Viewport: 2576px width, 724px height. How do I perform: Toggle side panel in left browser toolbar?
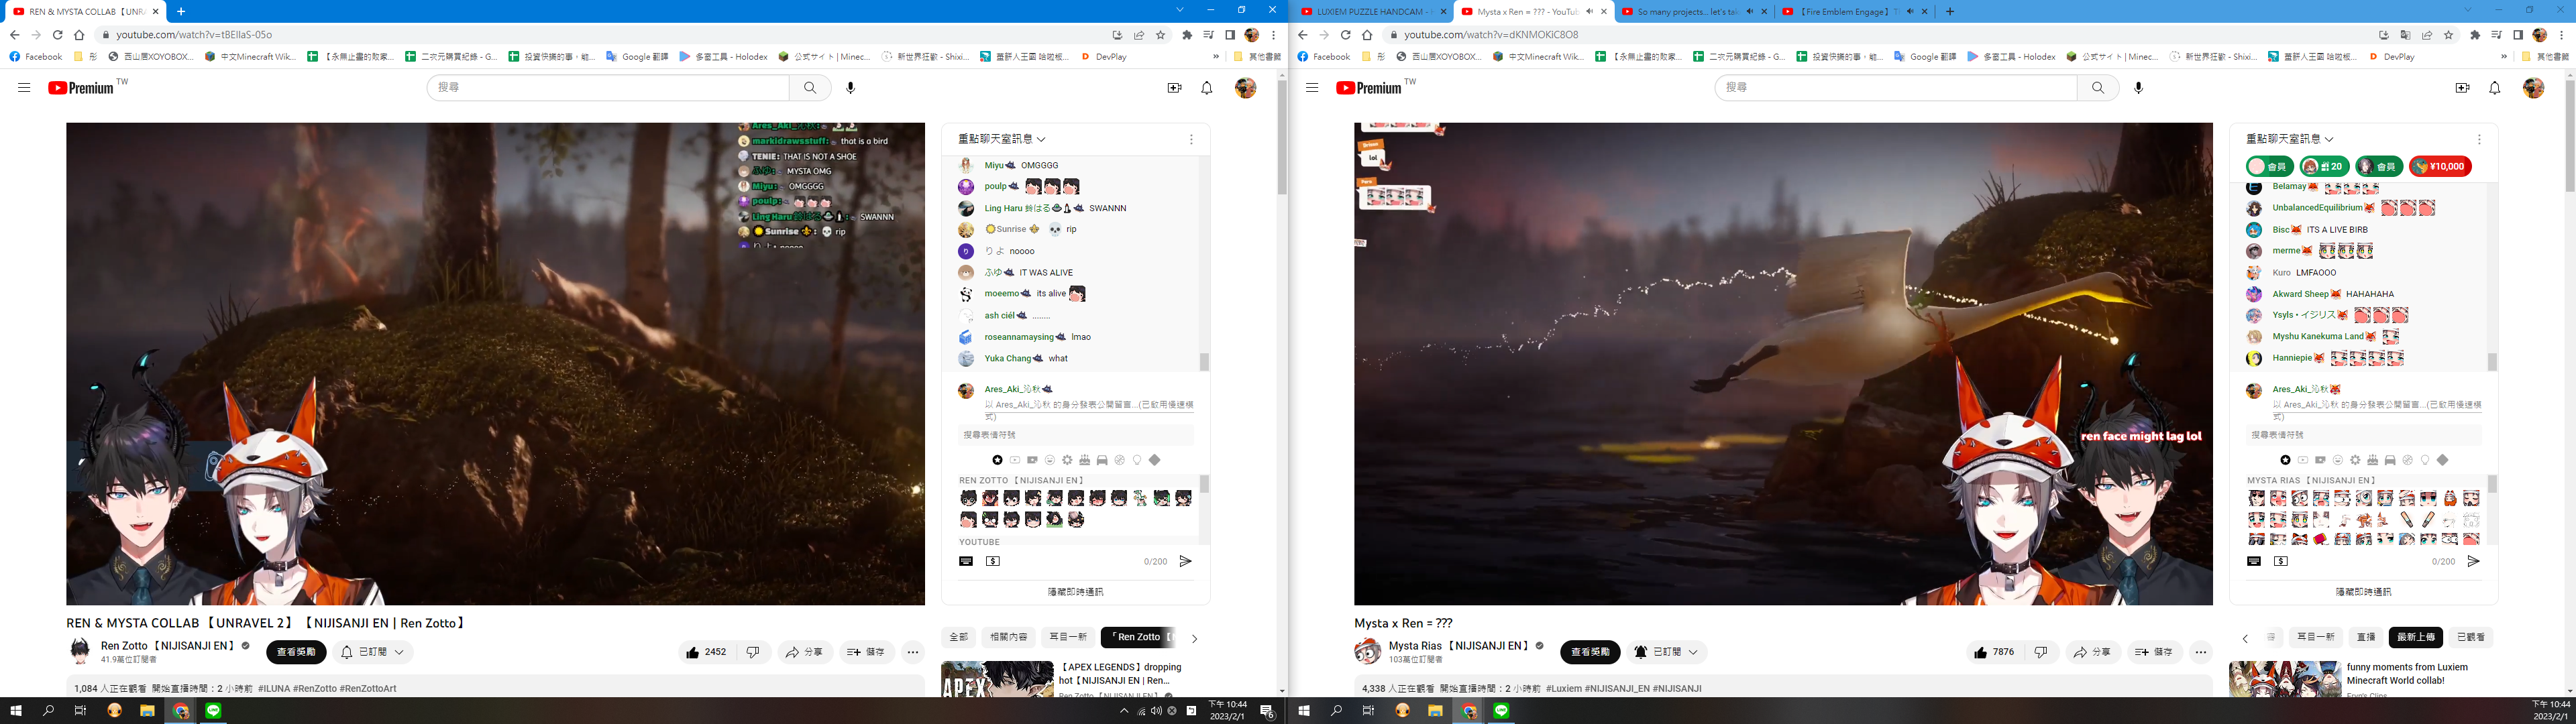pos(1230,35)
